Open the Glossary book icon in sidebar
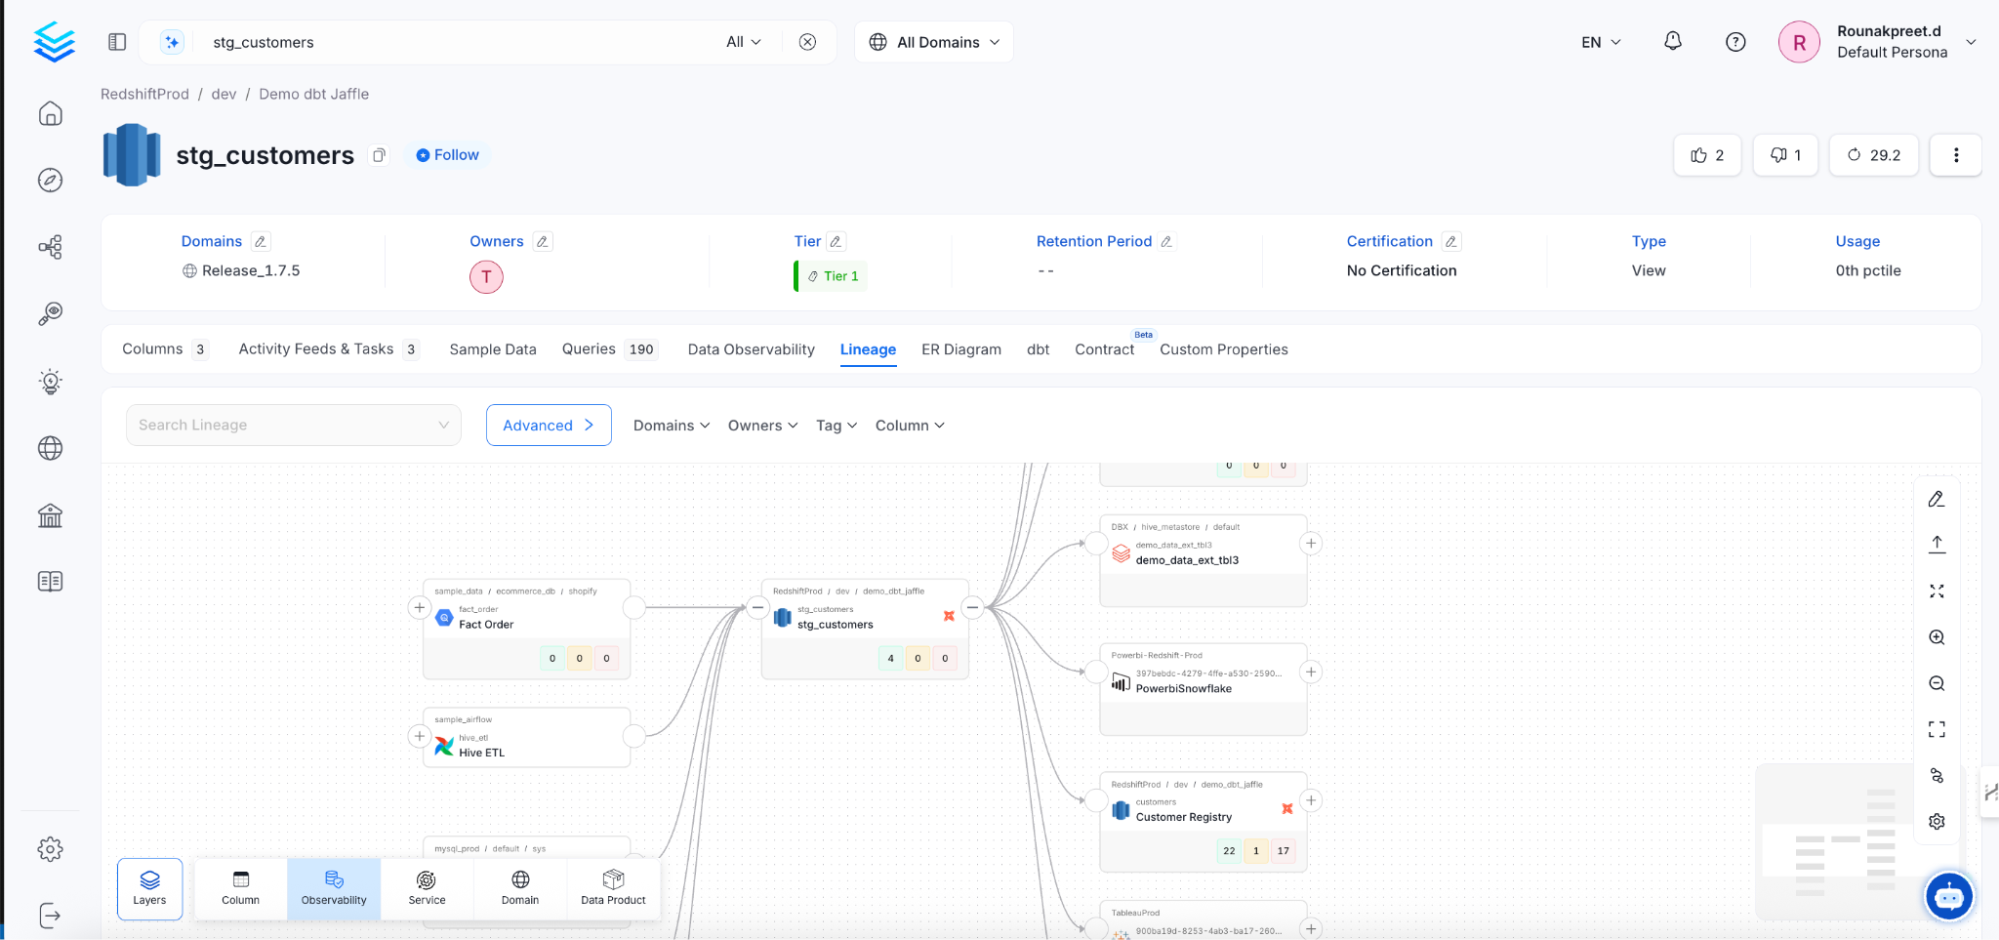 [50, 580]
